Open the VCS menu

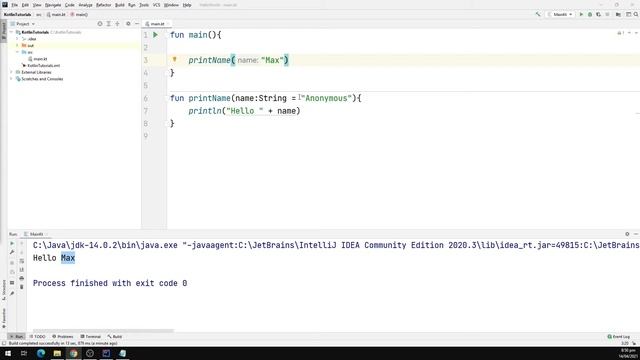pyautogui.click(x=156, y=5)
